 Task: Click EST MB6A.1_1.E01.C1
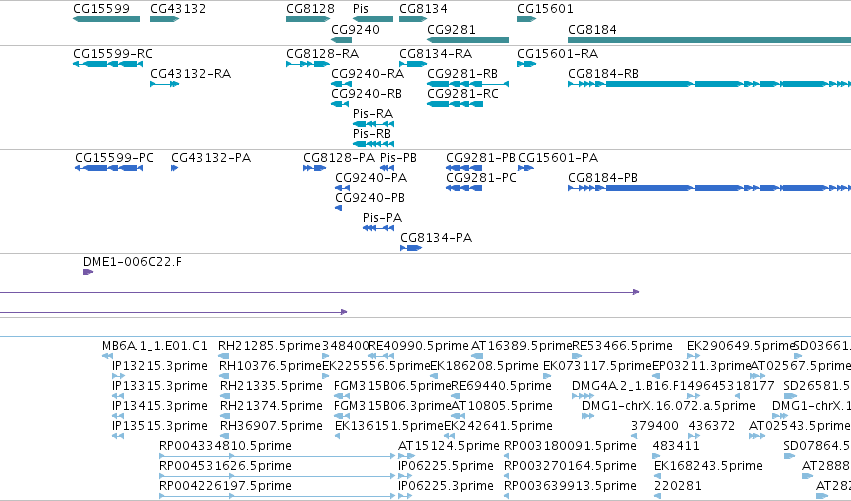tap(107, 357)
